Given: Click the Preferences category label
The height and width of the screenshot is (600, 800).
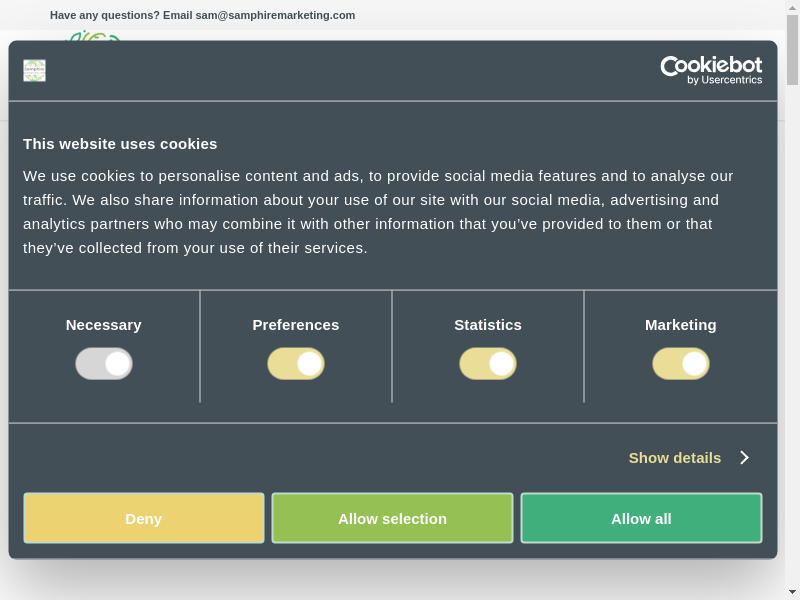Looking at the screenshot, I should 296,325.
